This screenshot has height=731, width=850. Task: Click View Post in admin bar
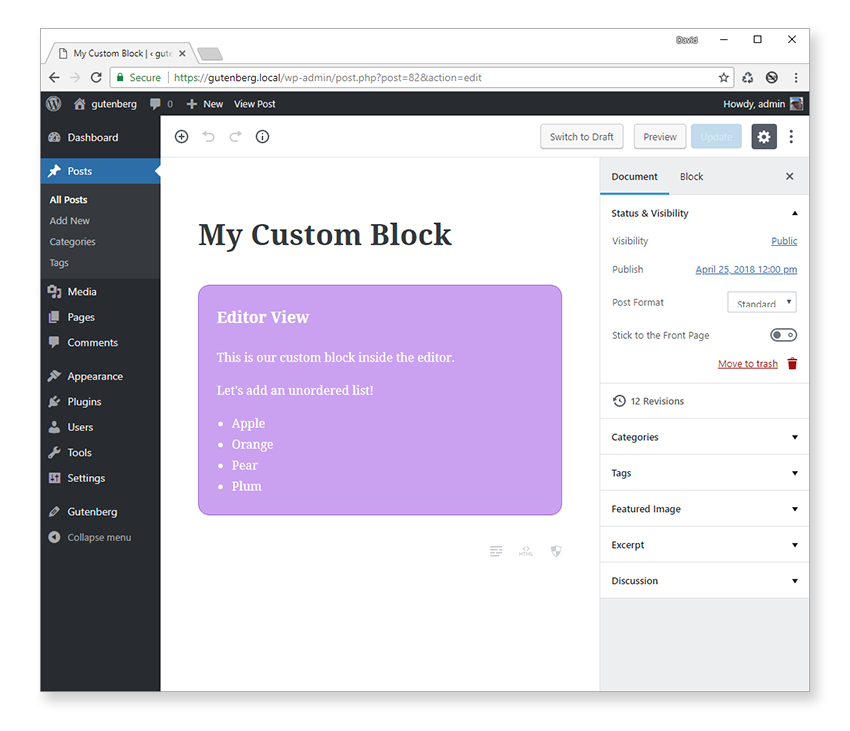tap(254, 104)
